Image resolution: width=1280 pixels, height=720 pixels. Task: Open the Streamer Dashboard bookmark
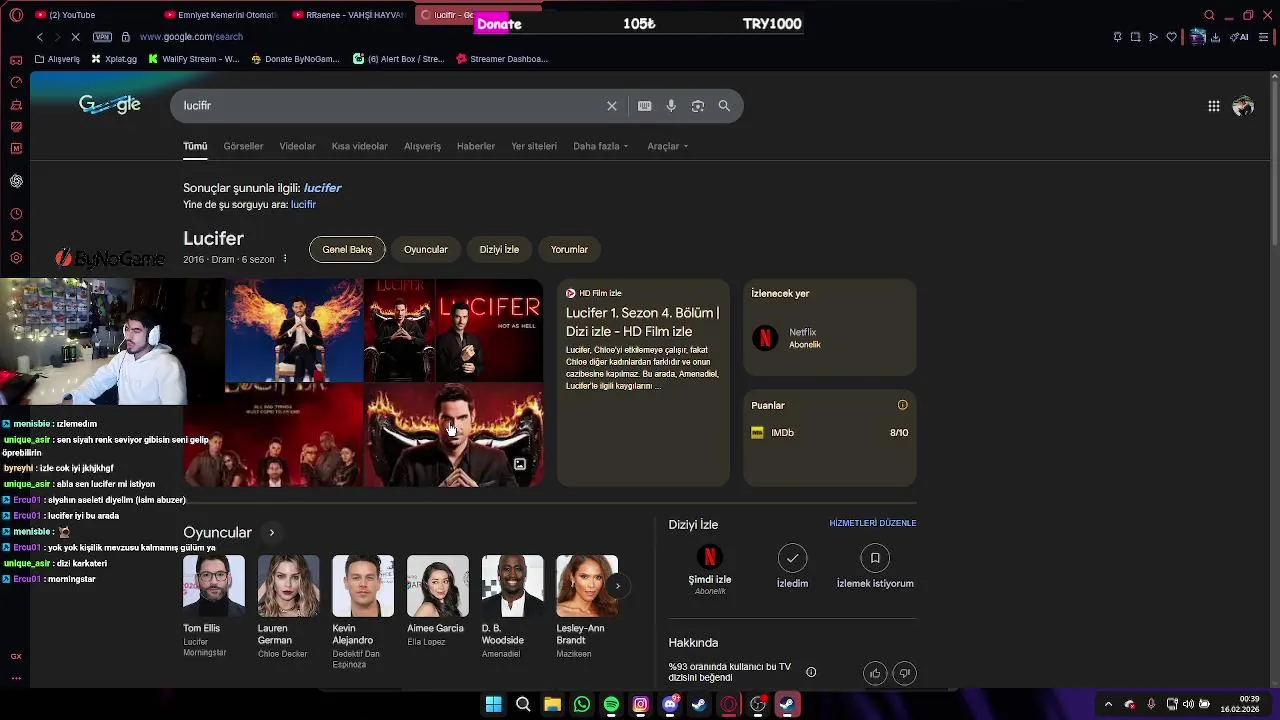(502, 59)
